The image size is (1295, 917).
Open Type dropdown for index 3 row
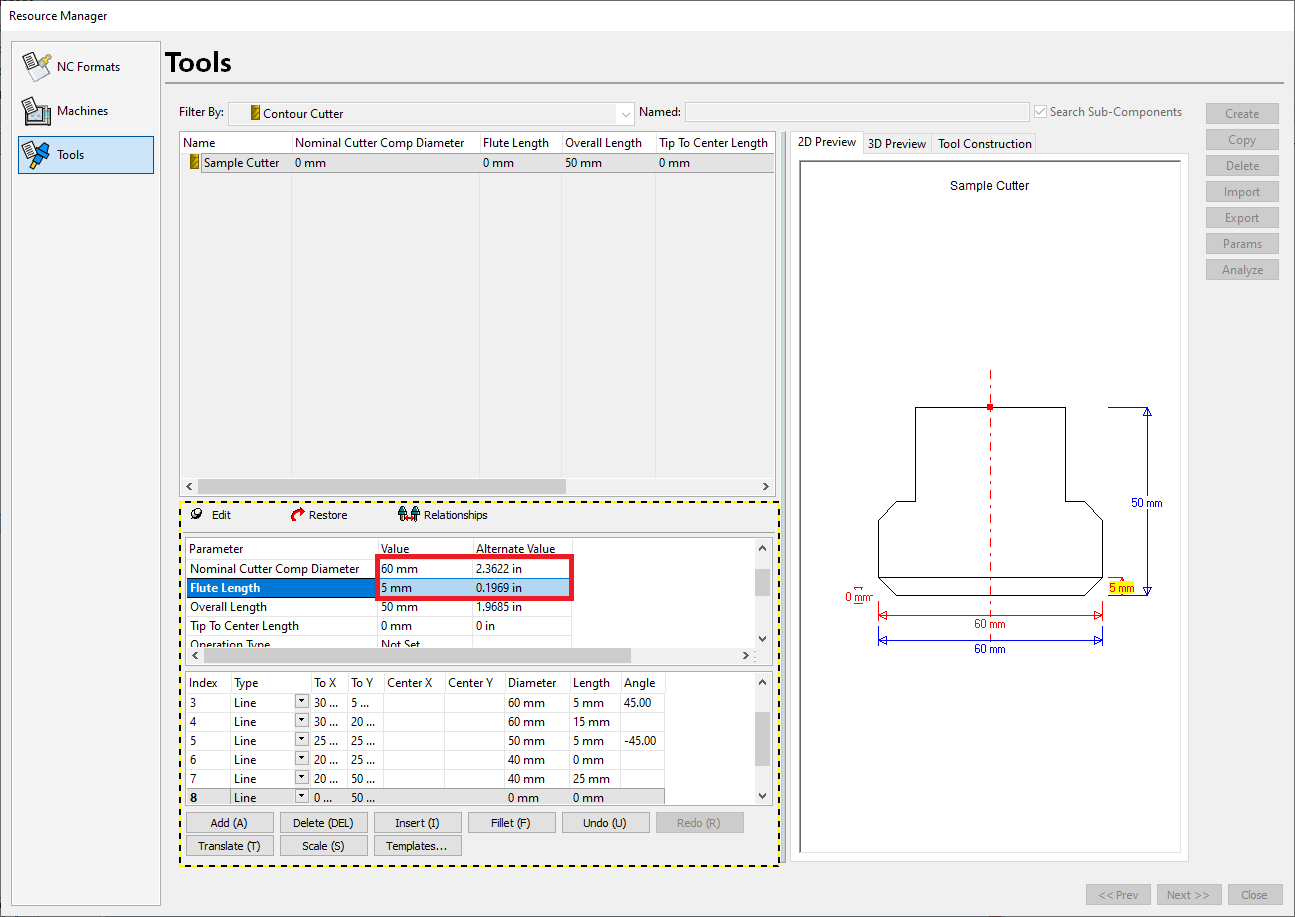point(302,703)
